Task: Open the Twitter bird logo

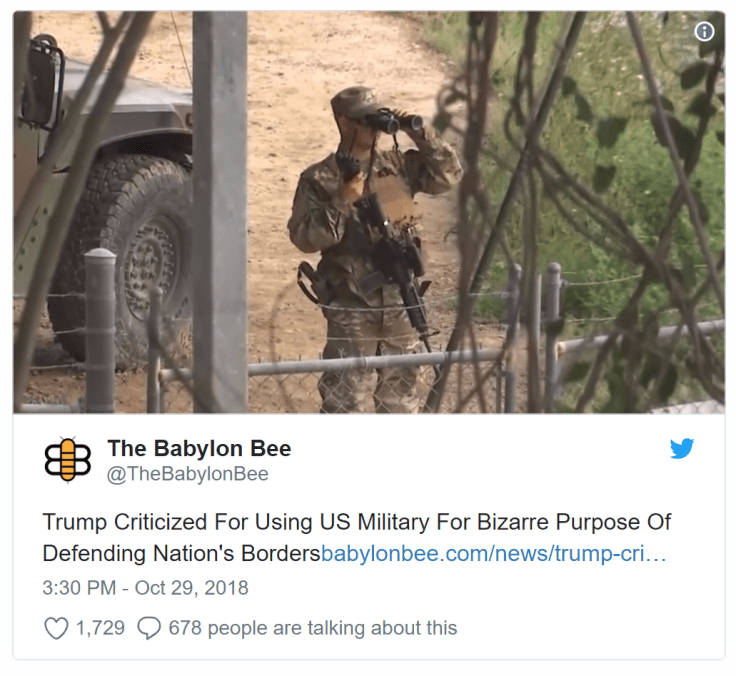Action: pos(682,448)
